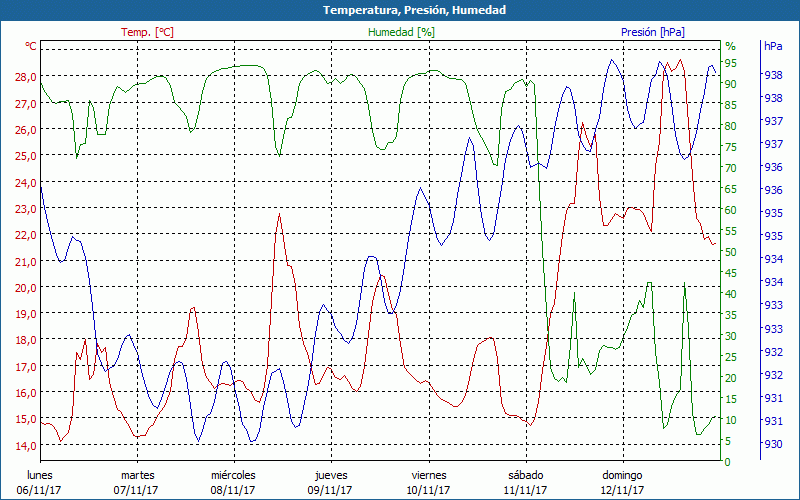Screen dimensions: 800x500
Task: Click the 14,0 temperature axis value
Action: click(26, 445)
